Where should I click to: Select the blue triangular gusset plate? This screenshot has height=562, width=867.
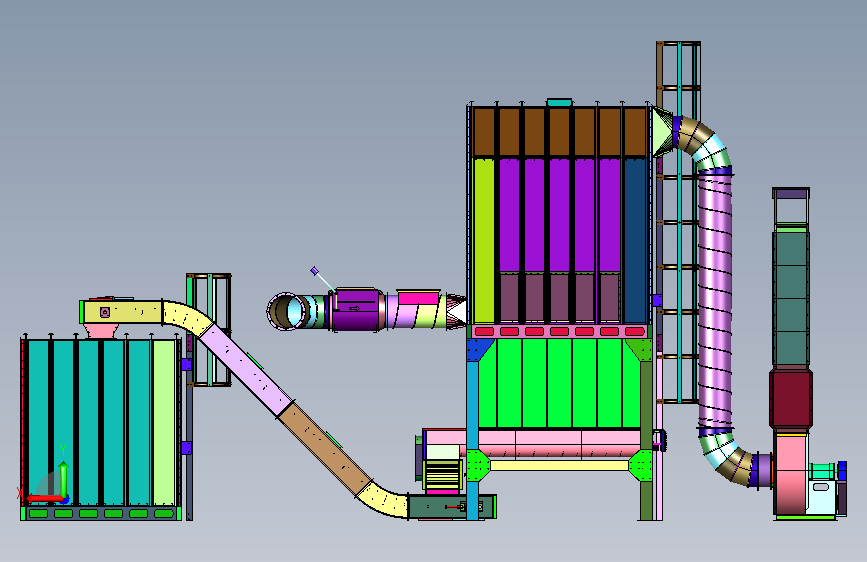pos(478,350)
